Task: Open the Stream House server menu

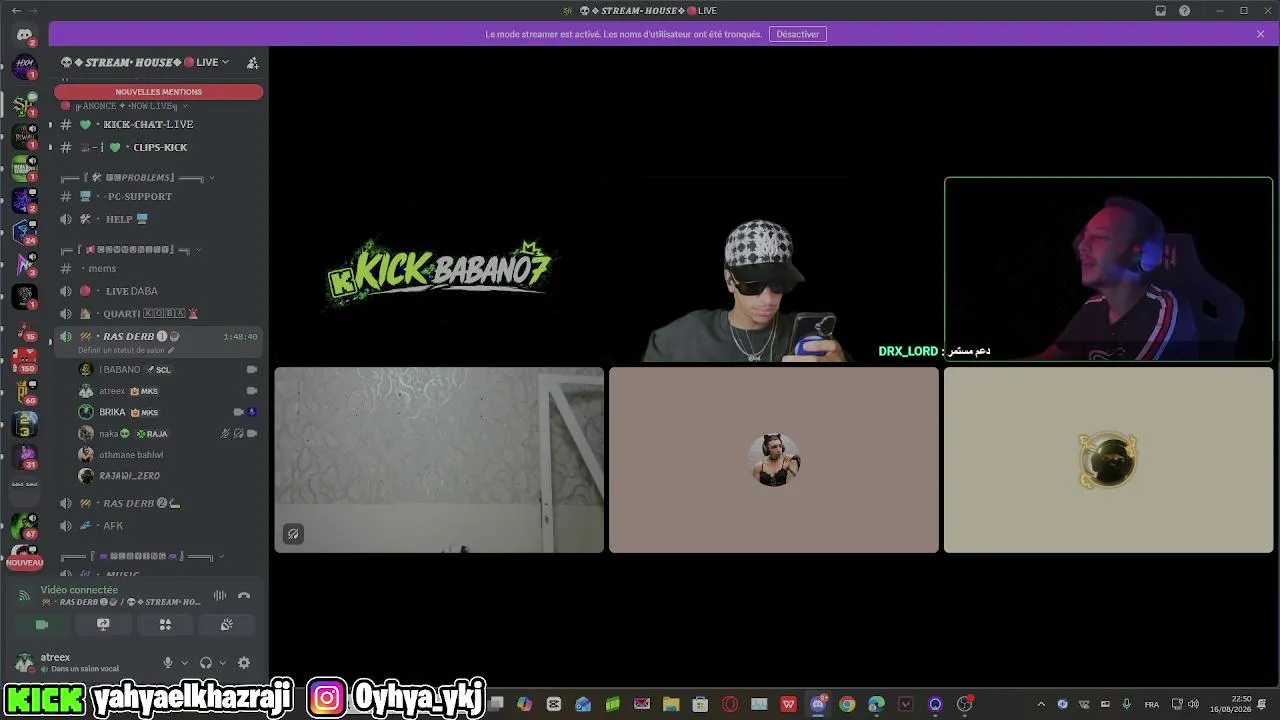Action: [x=145, y=62]
